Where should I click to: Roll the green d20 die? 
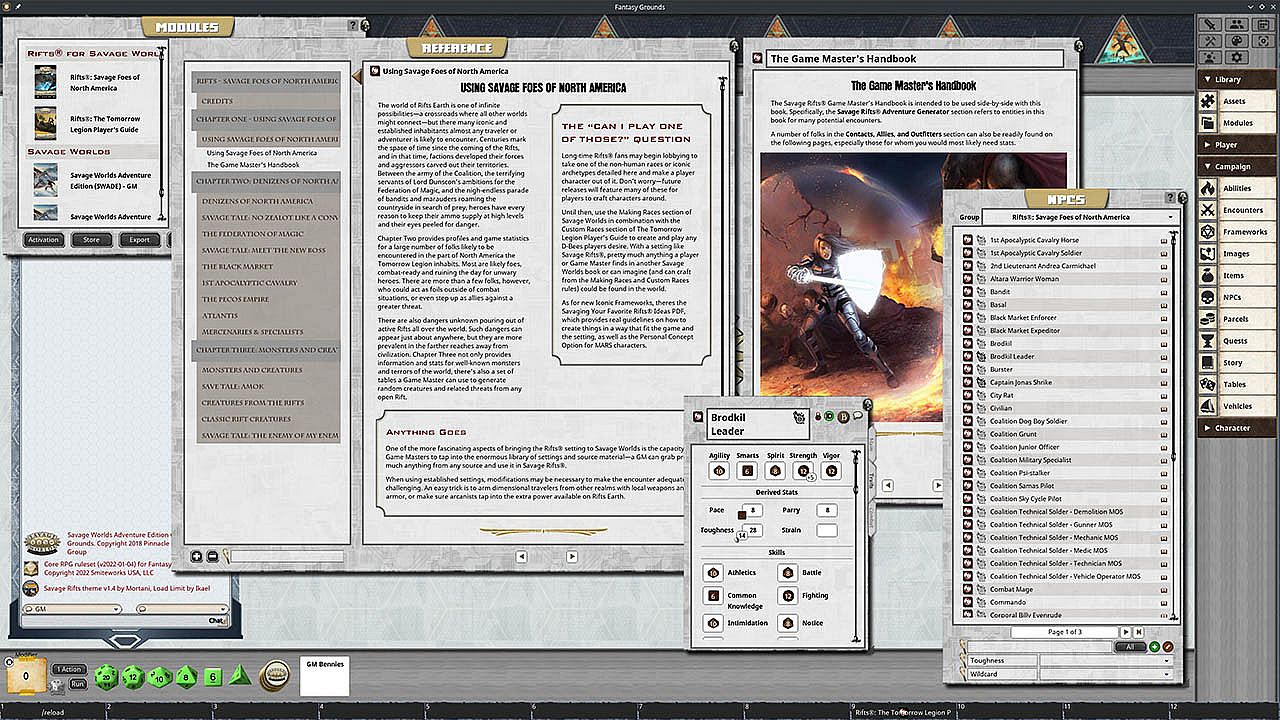click(x=106, y=677)
